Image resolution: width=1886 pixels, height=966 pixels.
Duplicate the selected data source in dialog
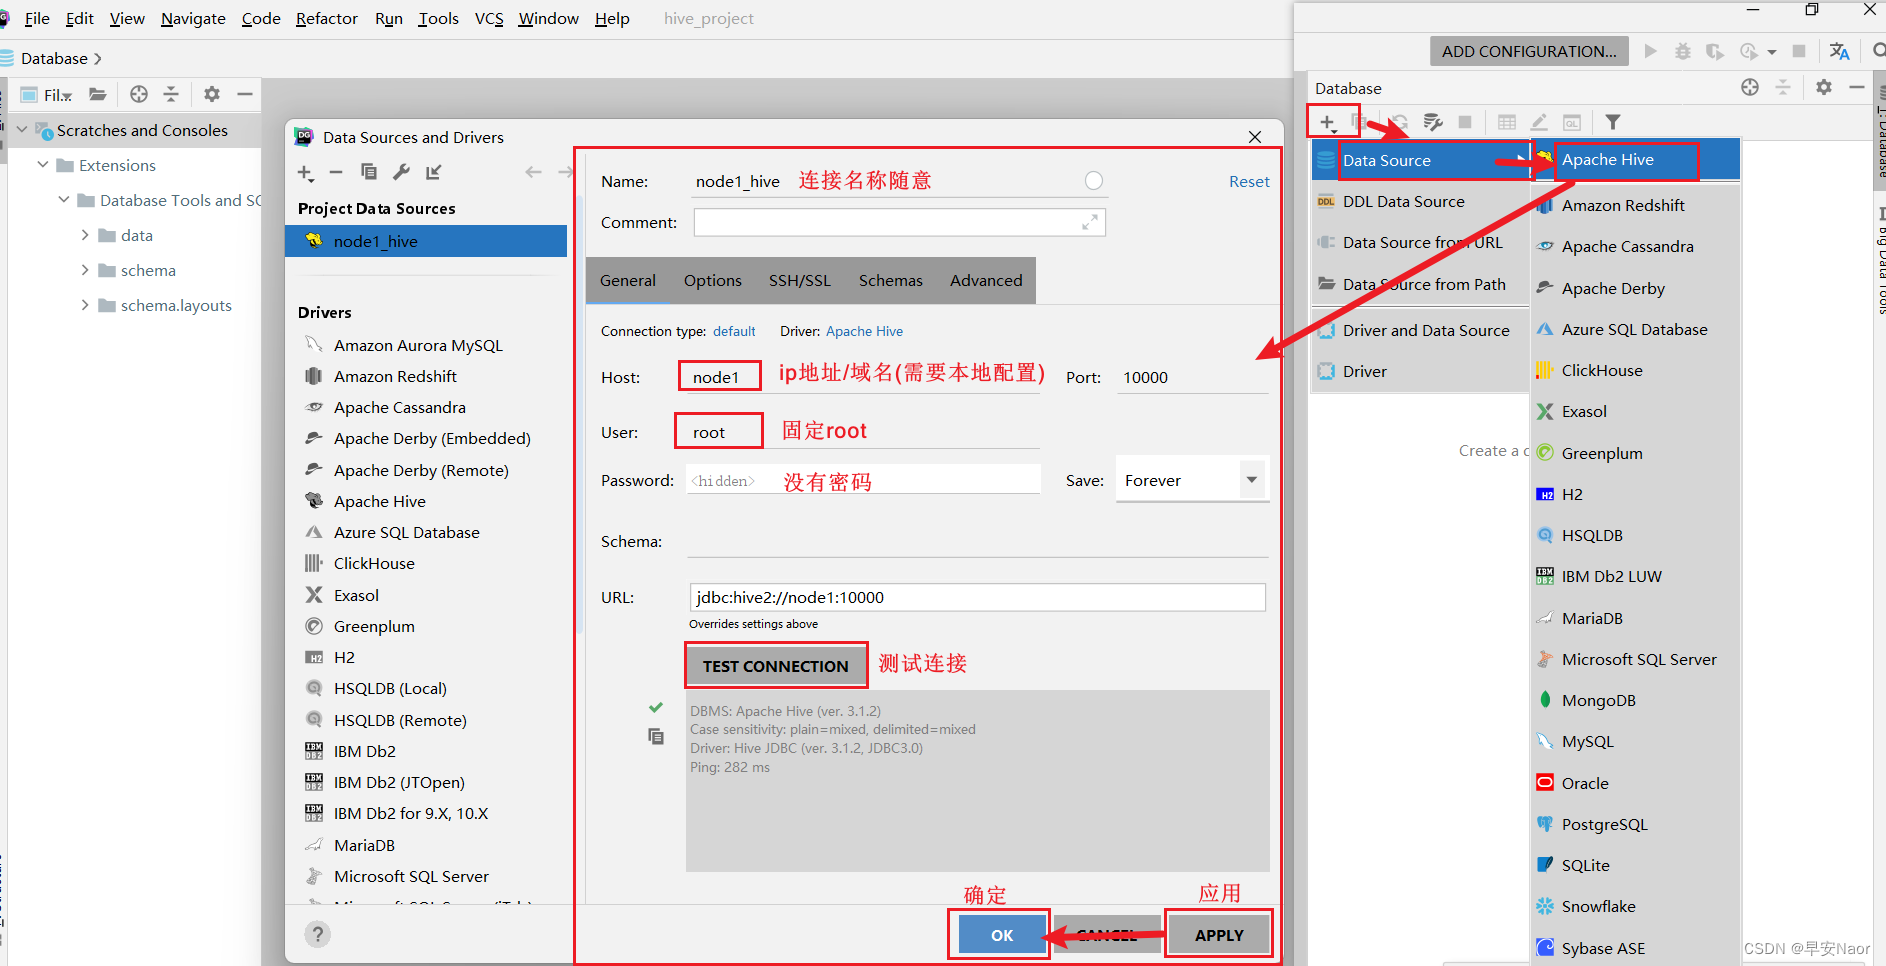pyautogui.click(x=369, y=172)
